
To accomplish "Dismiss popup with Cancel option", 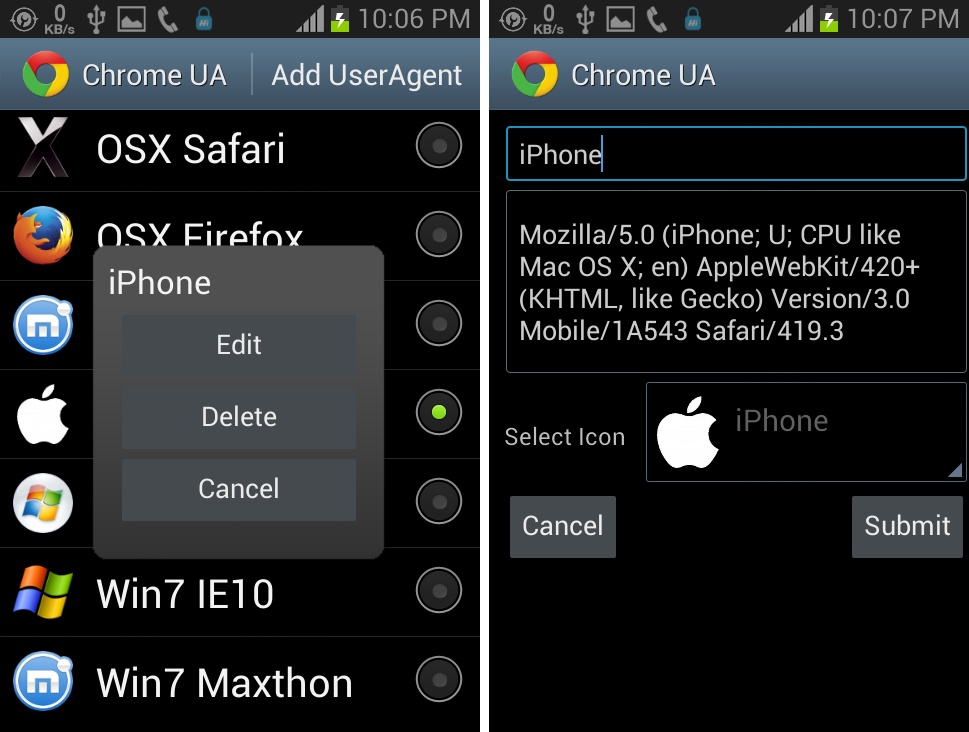I will [239, 489].
